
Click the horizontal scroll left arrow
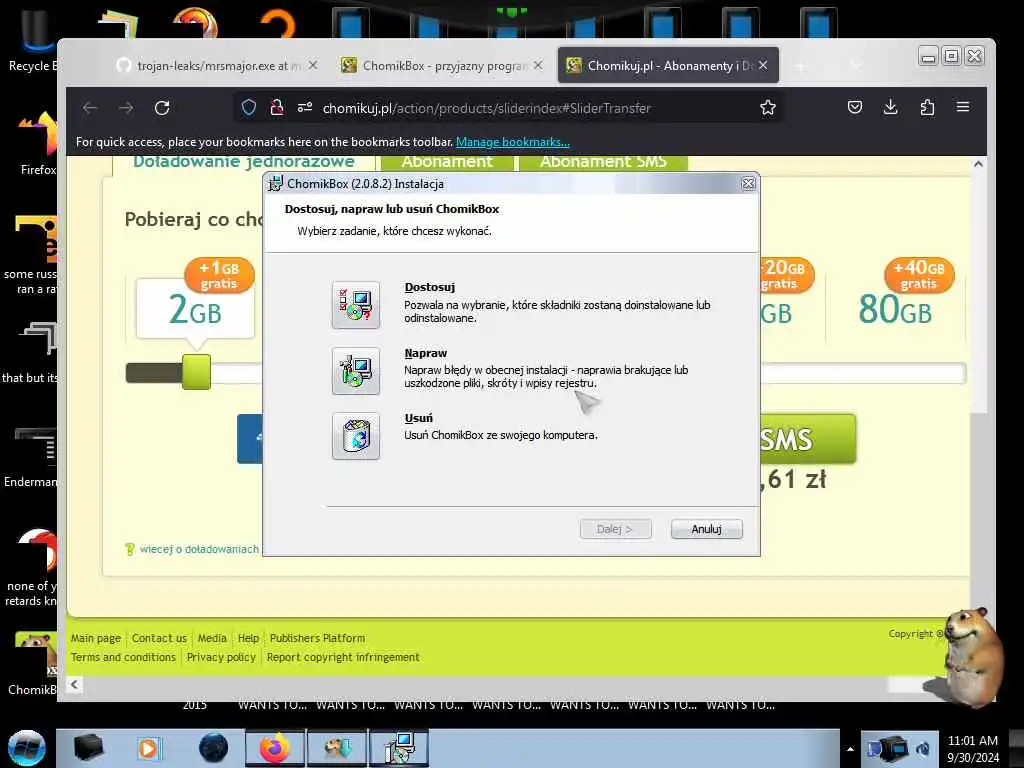[x=74, y=684]
